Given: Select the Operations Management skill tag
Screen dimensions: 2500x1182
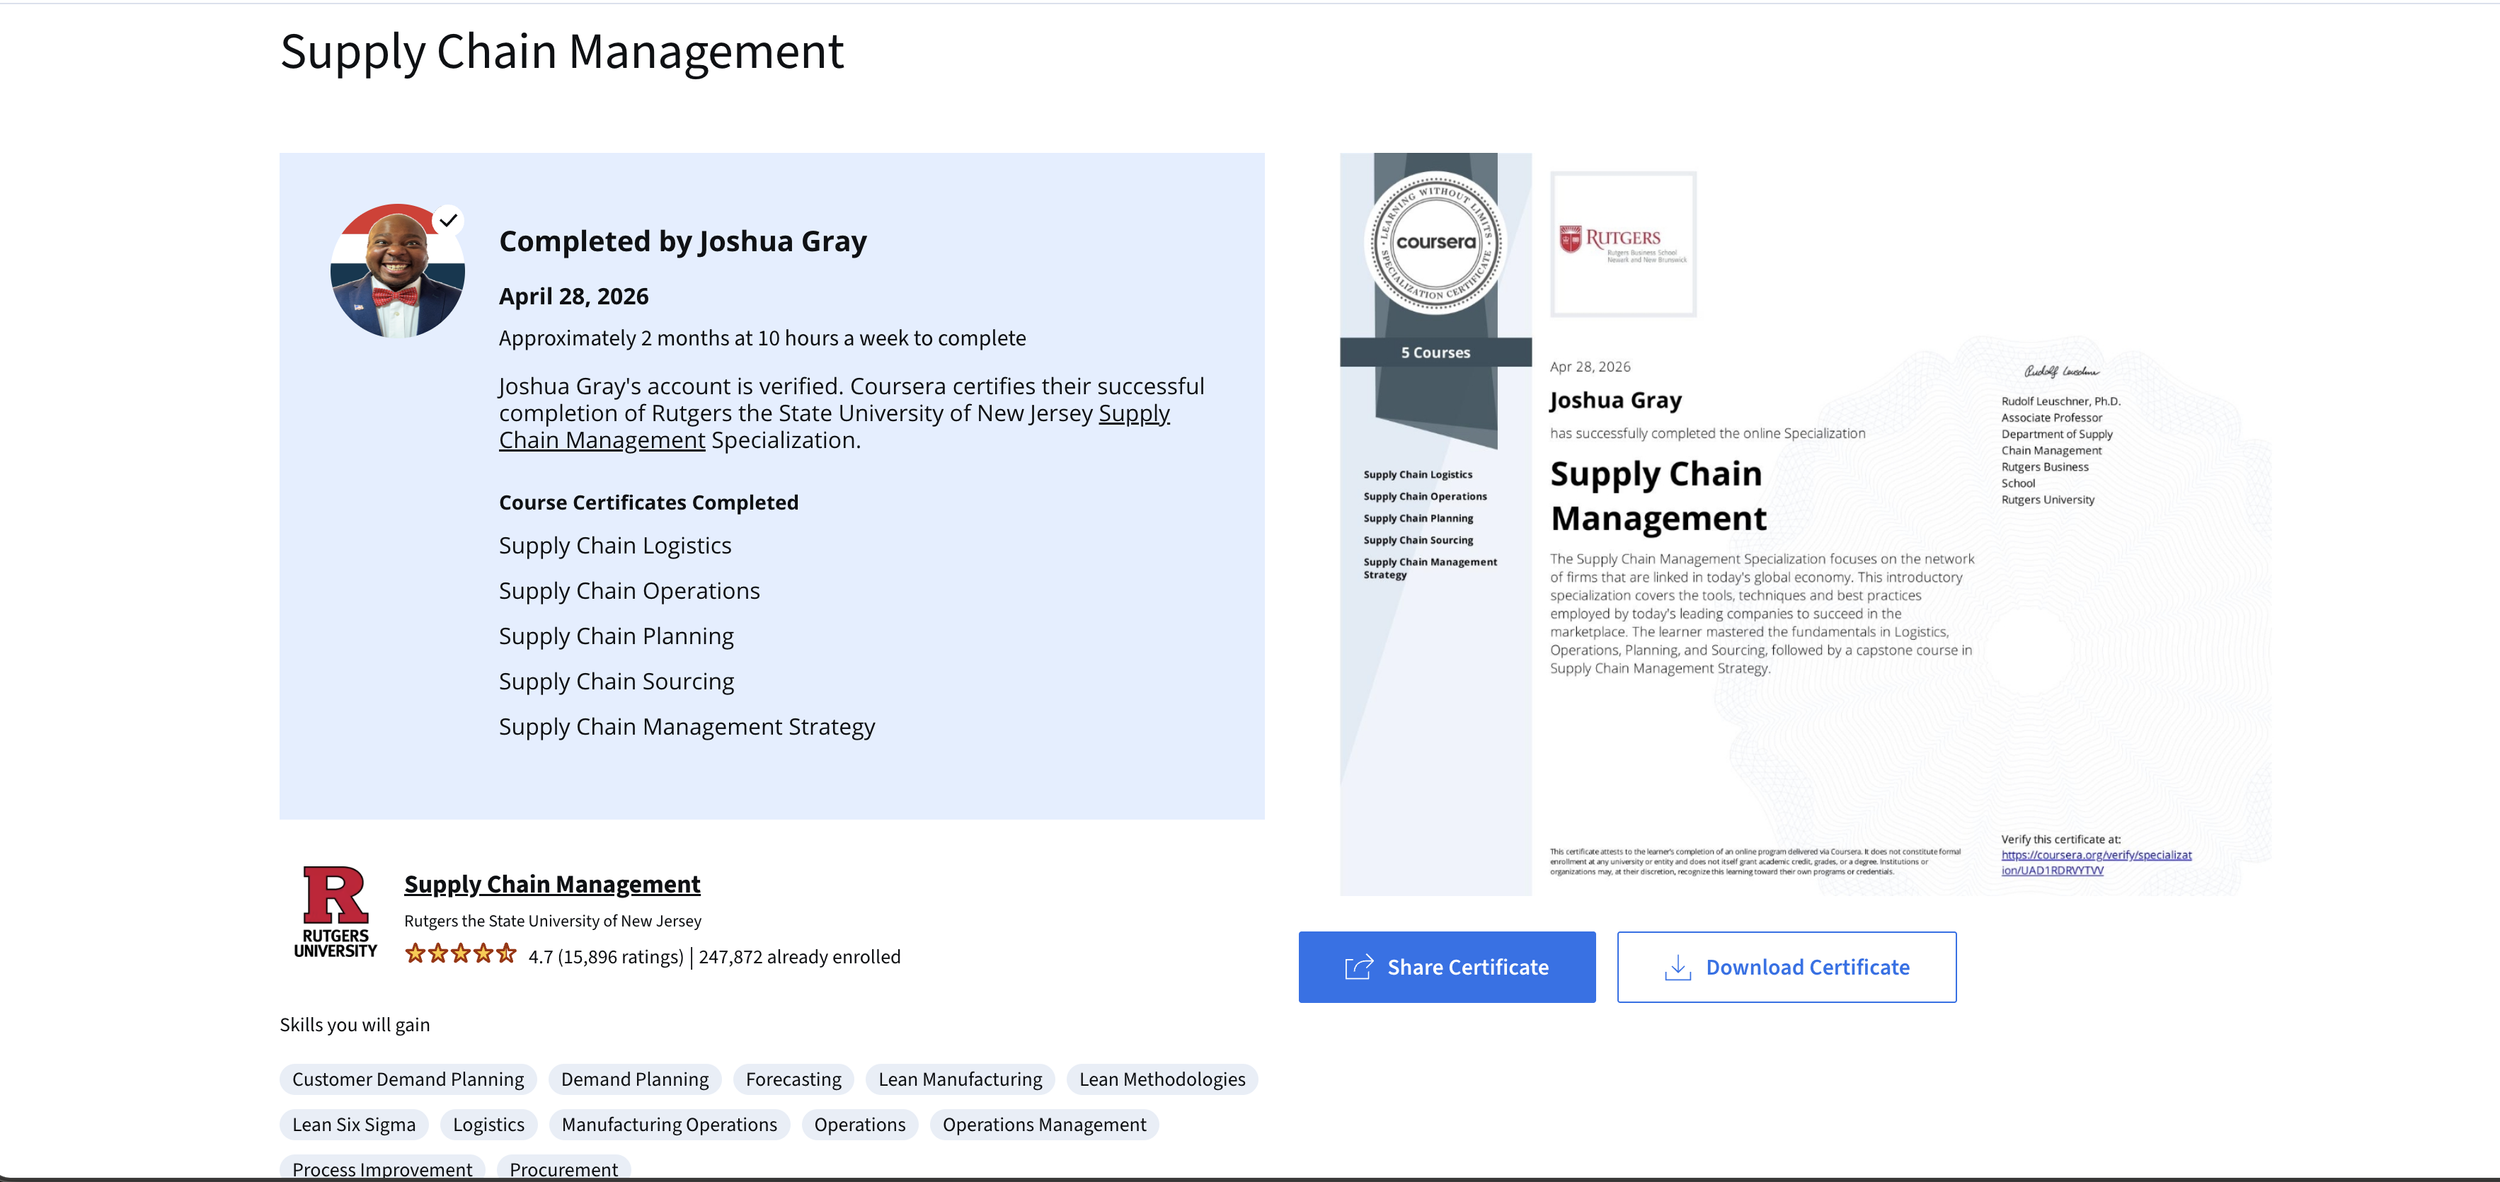Looking at the screenshot, I should click(1044, 1125).
